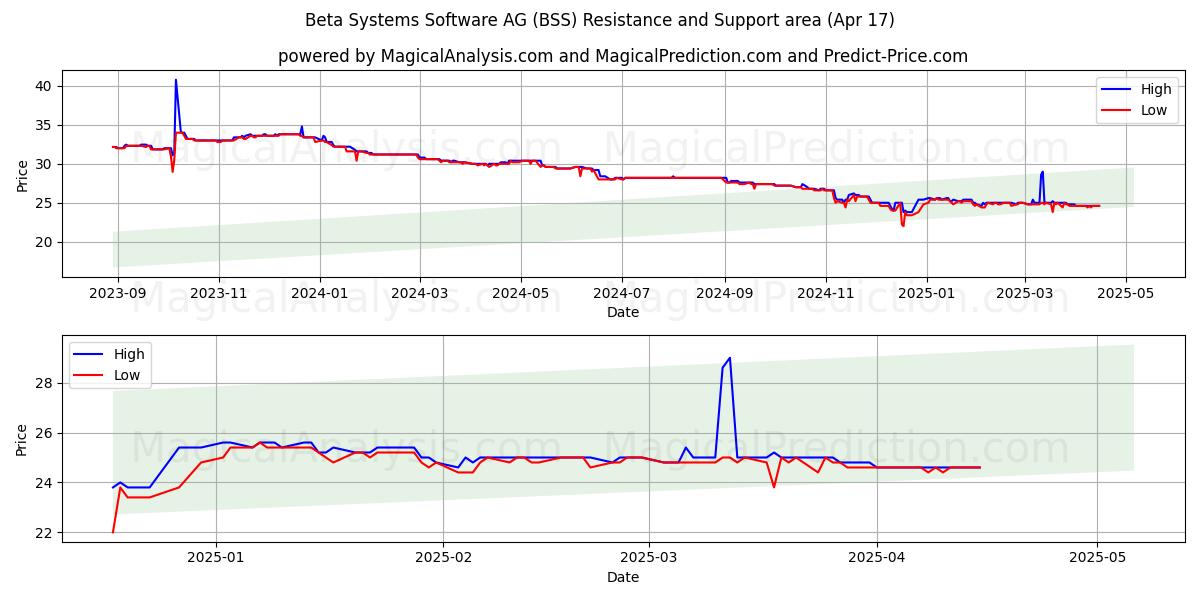Click the '2024-09' date label on top chart
The height and width of the screenshot is (600, 1200).
pyautogui.click(x=724, y=294)
